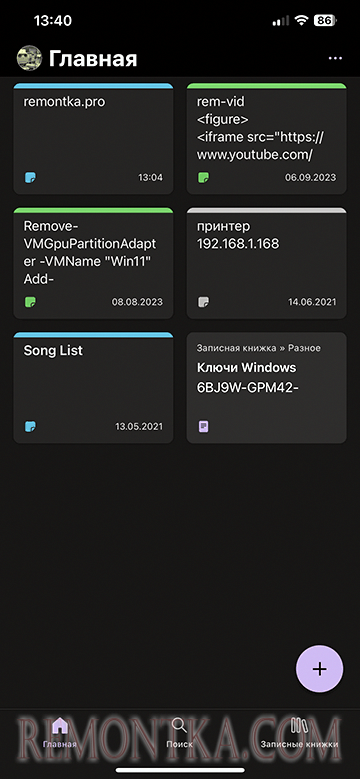Click gray note icon on принтер card
Viewport: 360px width, 779px height.
(x=204, y=302)
